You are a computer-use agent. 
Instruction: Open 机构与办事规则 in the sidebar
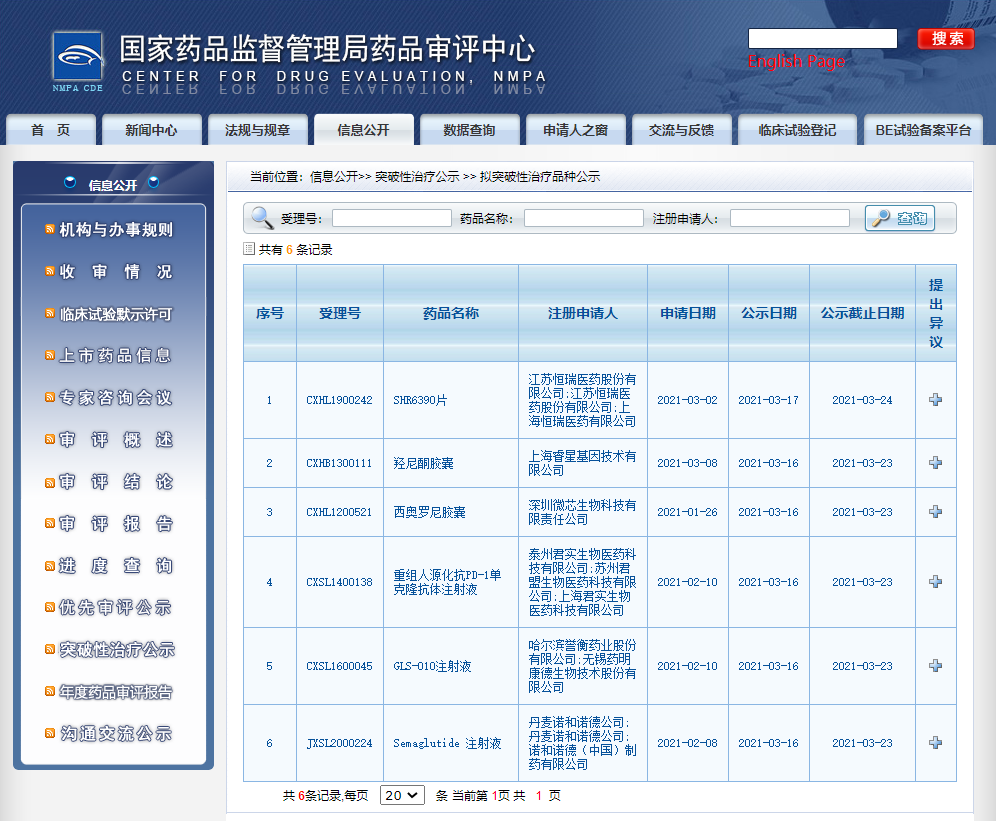(x=116, y=229)
